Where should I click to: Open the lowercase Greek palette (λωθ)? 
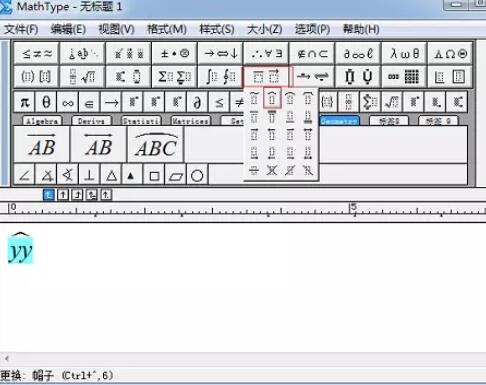click(404, 53)
